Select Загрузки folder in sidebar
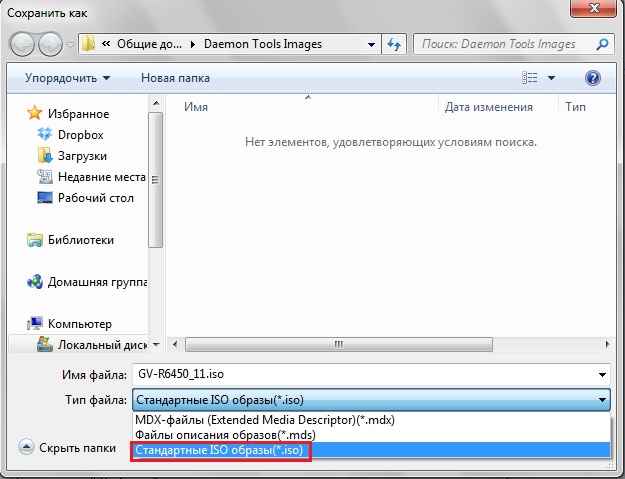625x479 pixels. (82, 155)
